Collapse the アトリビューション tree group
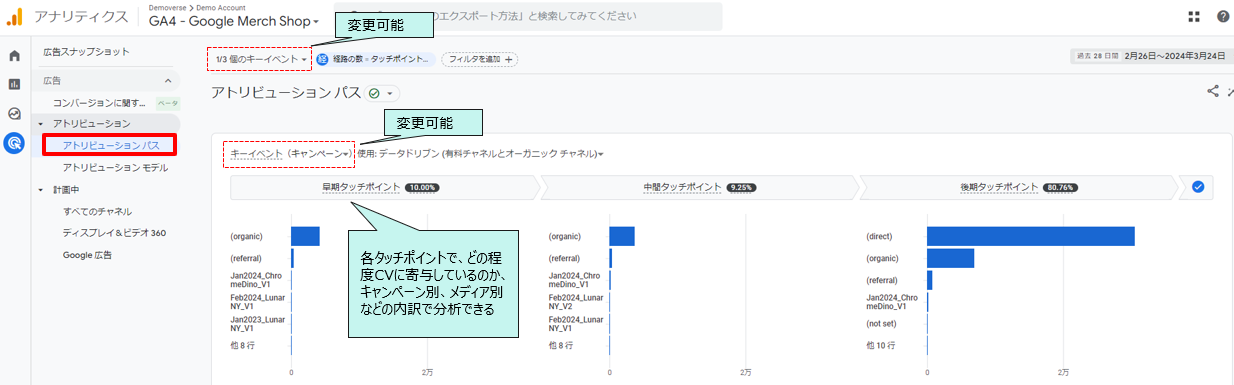The height and width of the screenshot is (385, 1234). pyautogui.click(x=41, y=123)
